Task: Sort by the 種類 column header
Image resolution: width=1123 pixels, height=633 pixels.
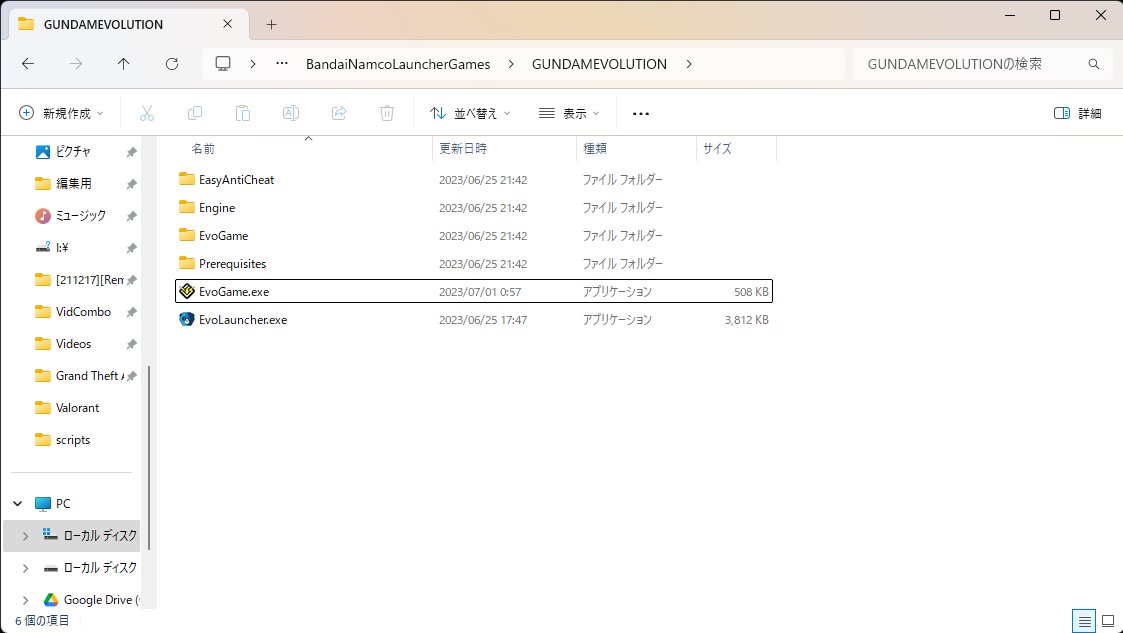Action: pyautogui.click(x=636, y=148)
